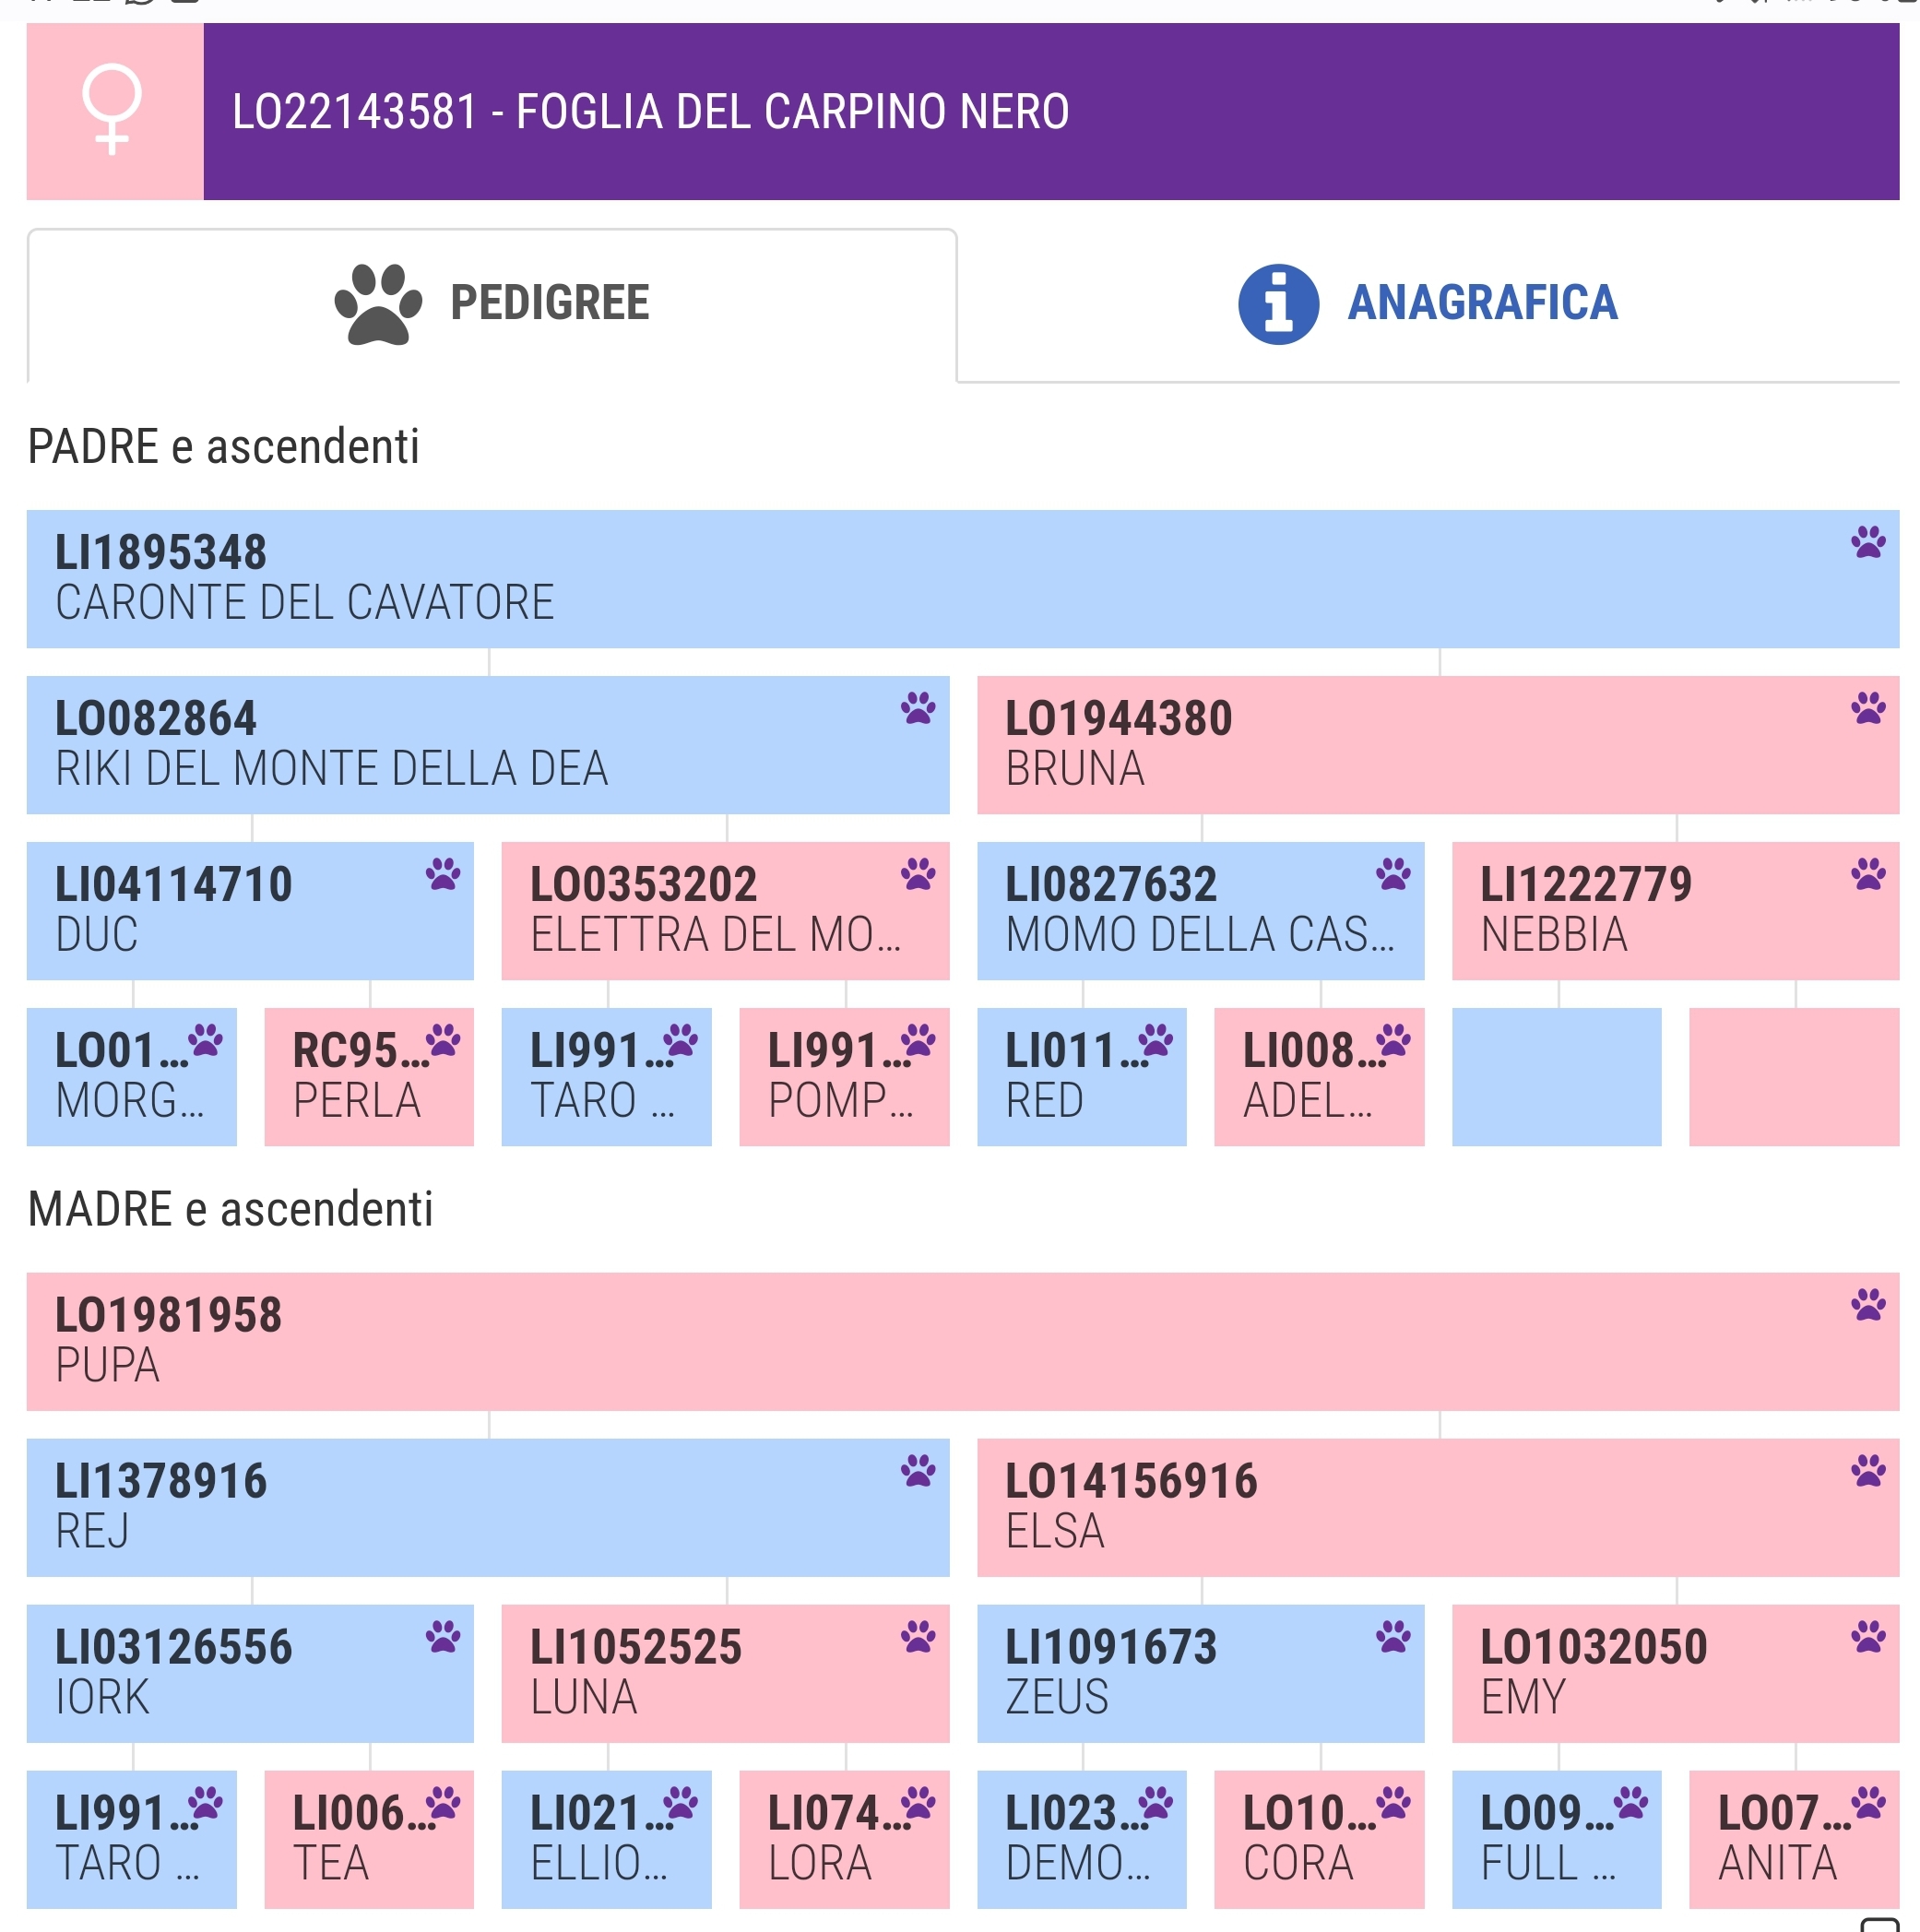Click paw icon on BRUNA card
Image resolution: width=1920 pixels, height=1932 pixels.
pyautogui.click(x=1867, y=708)
